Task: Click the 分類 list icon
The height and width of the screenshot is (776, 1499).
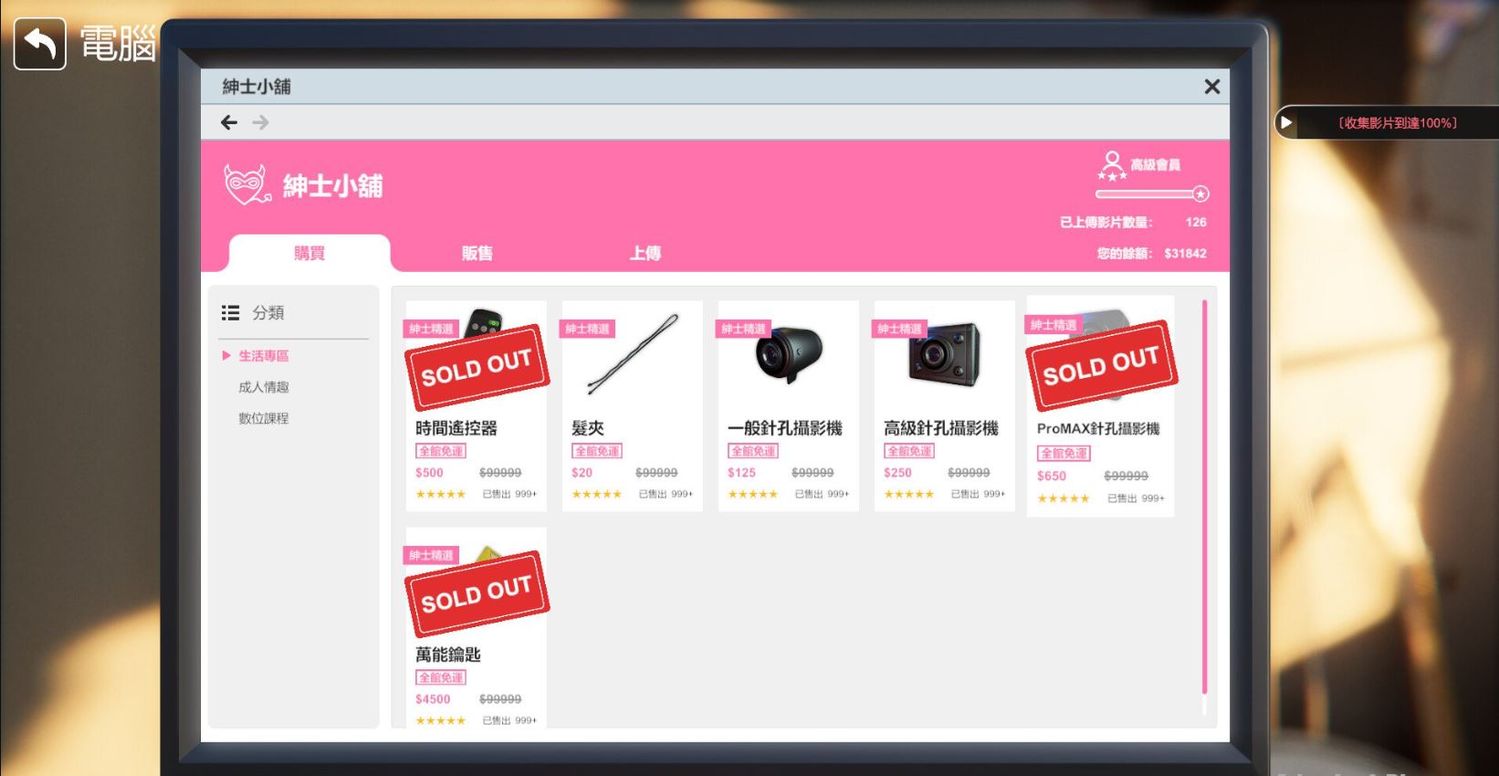Action: tap(230, 313)
